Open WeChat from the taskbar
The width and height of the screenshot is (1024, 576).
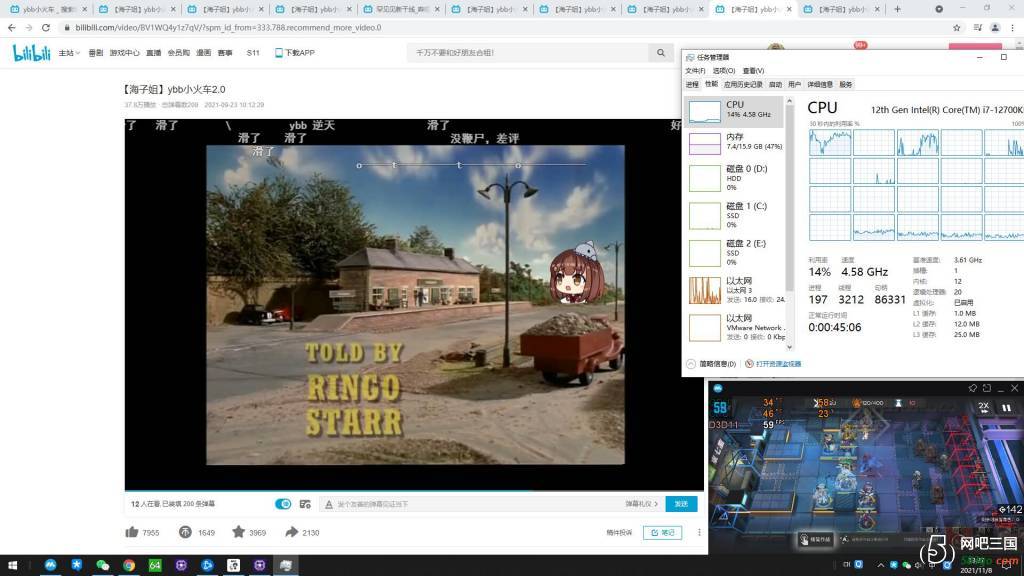point(103,565)
